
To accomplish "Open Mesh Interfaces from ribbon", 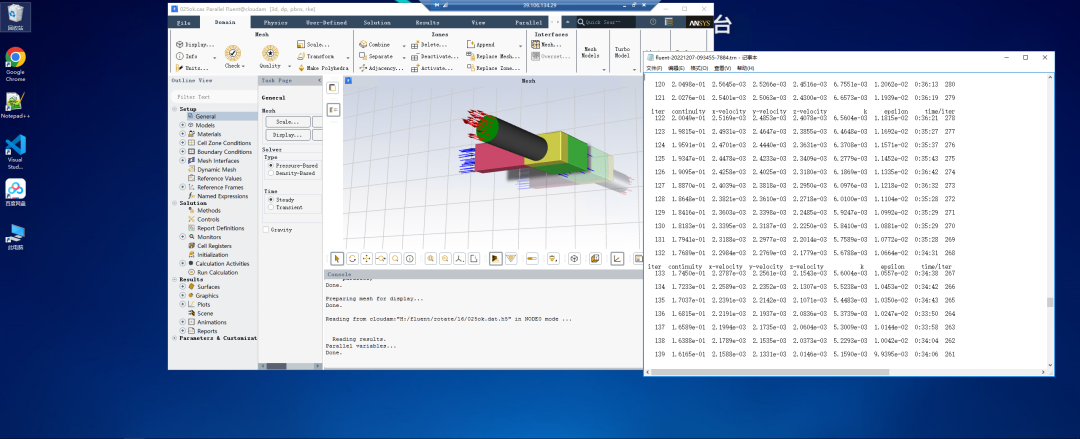I will 547,45.
